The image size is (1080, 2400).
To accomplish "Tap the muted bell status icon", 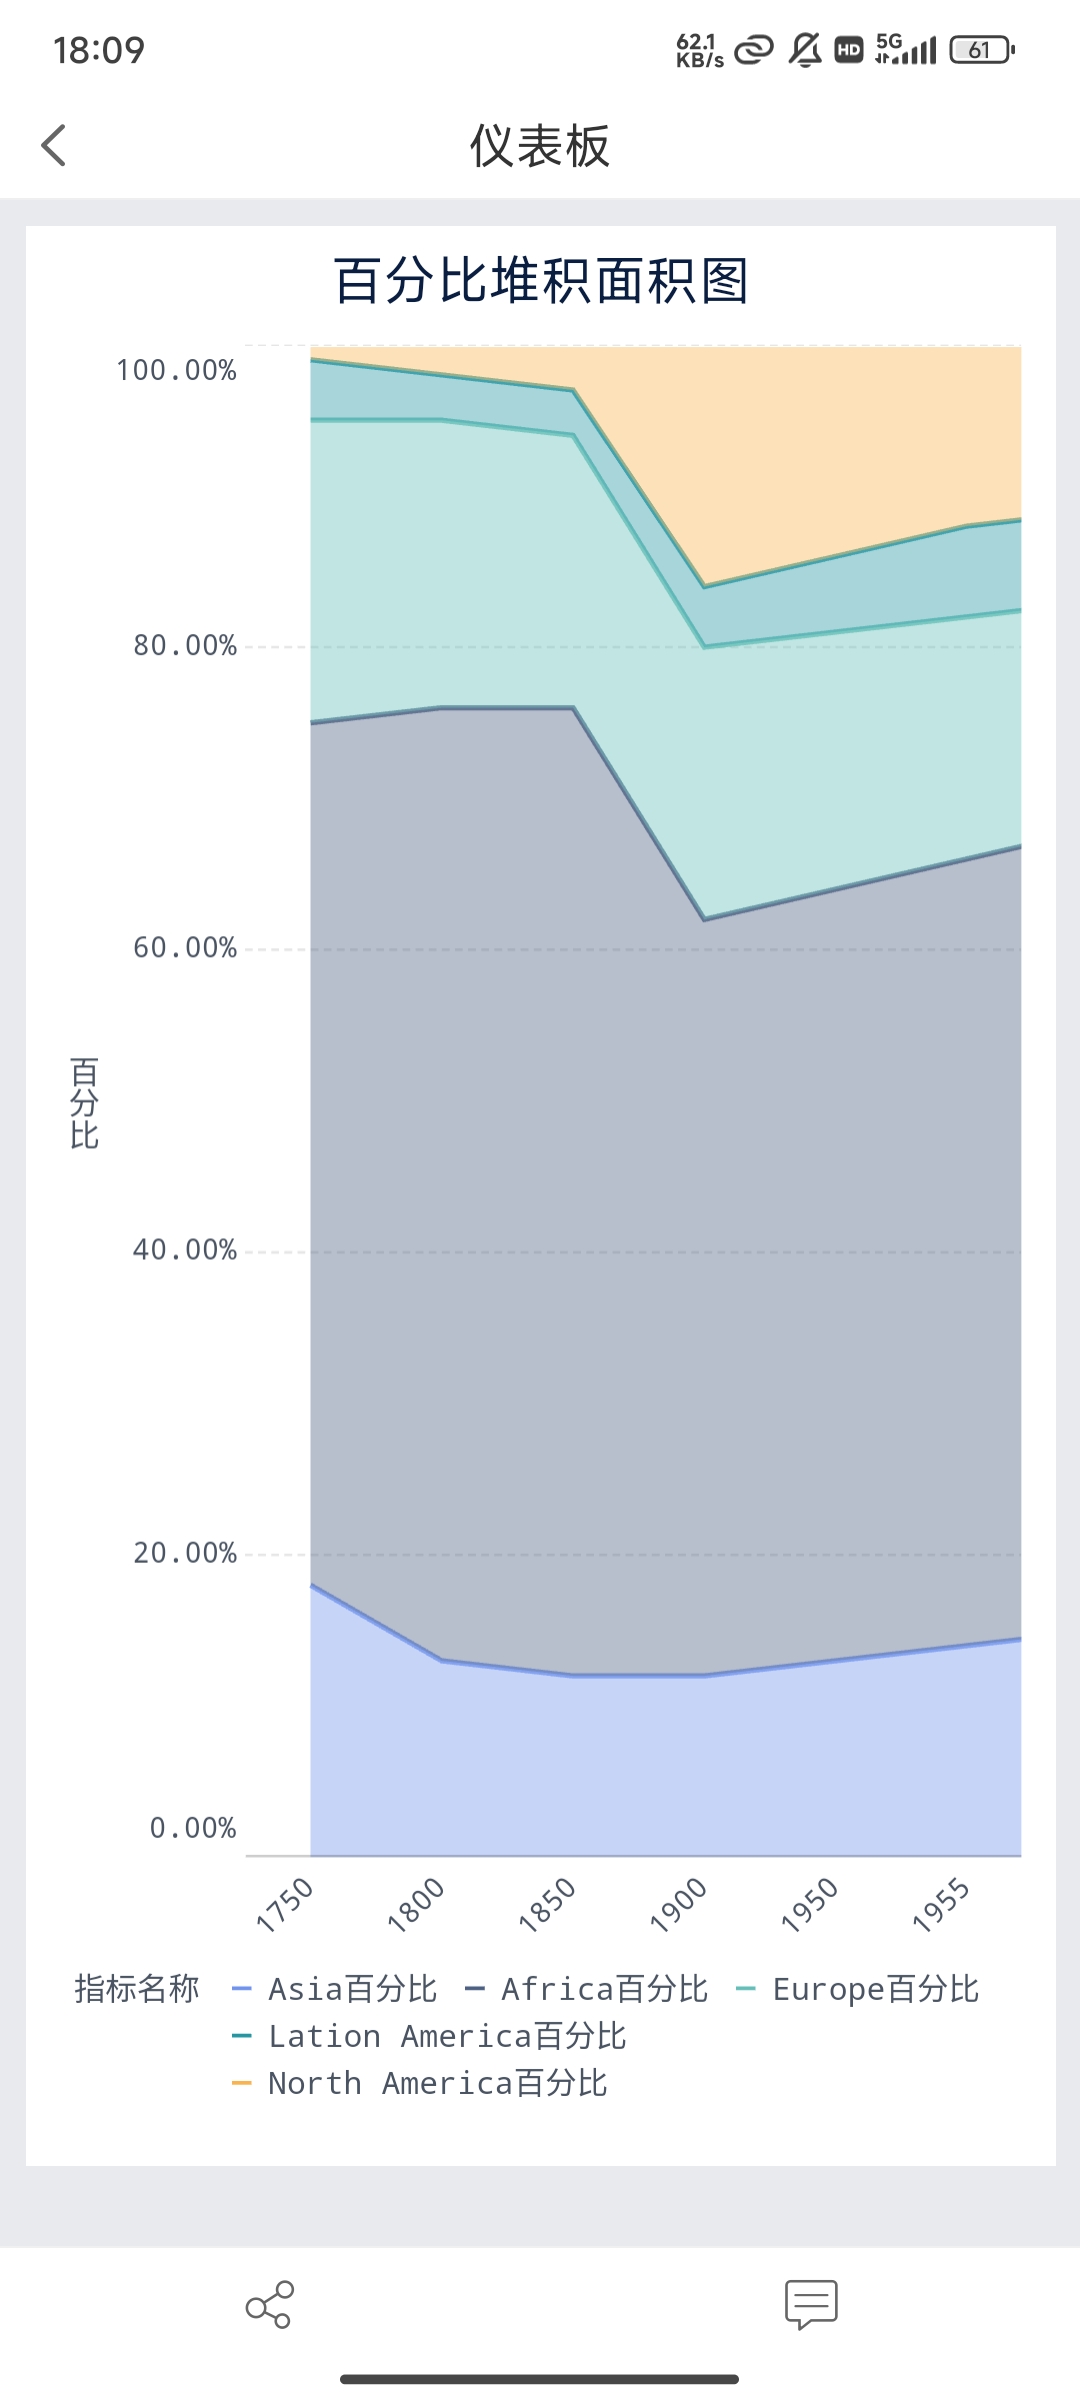I will coord(805,50).
